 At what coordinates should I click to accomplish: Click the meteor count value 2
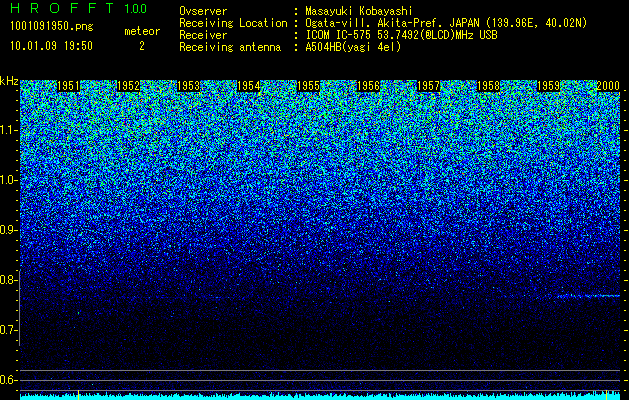coord(142,46)
